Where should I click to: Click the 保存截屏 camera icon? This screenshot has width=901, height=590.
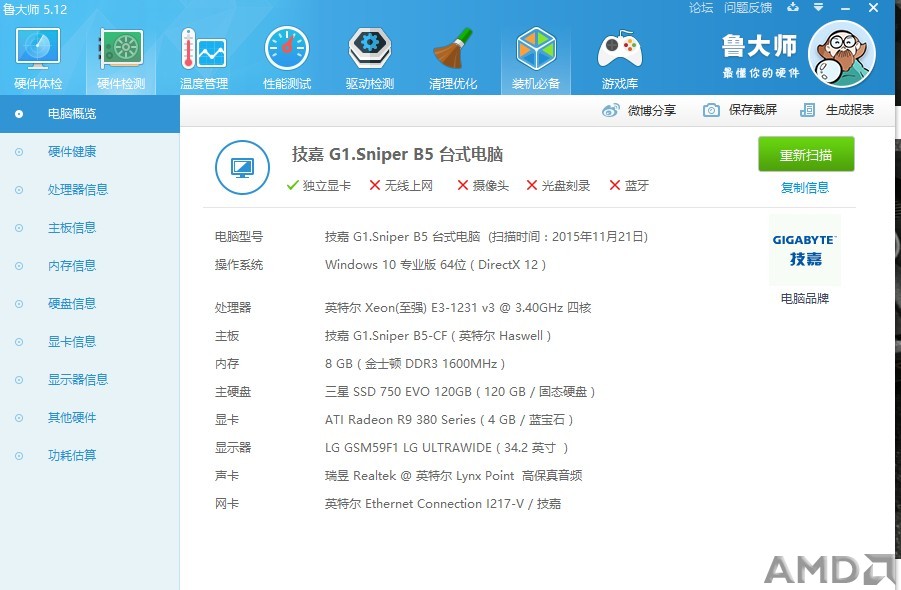point(711,110)
